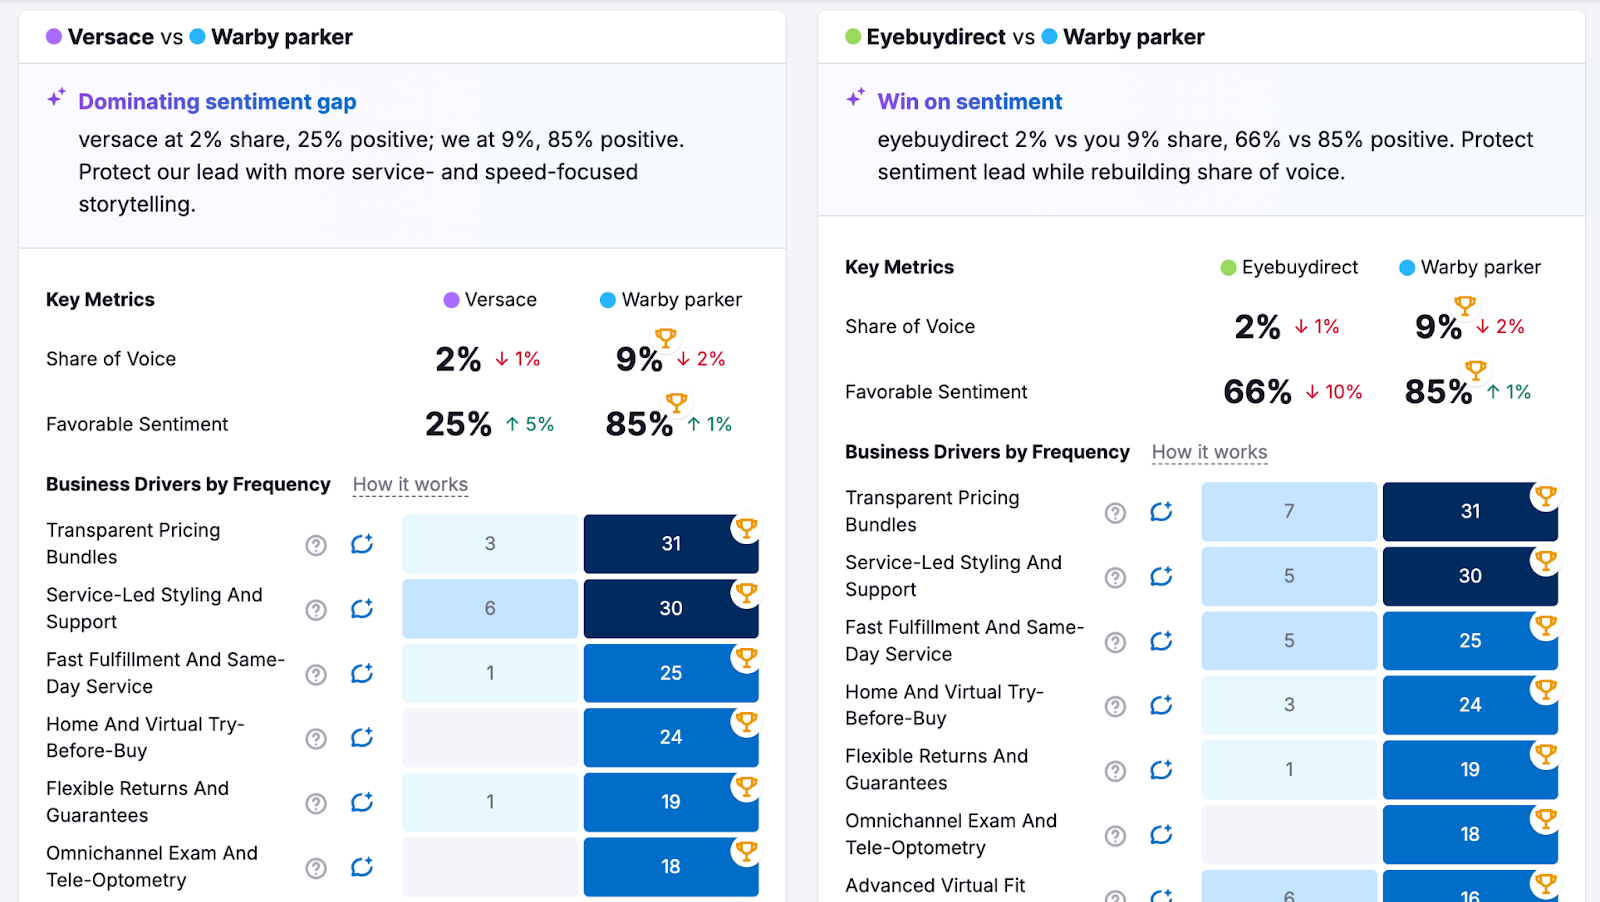1600x902 pixels.
Task: Click the question mark beside Fast Fulfillment And Same-Day Service
Action: (x=315, y=673)
